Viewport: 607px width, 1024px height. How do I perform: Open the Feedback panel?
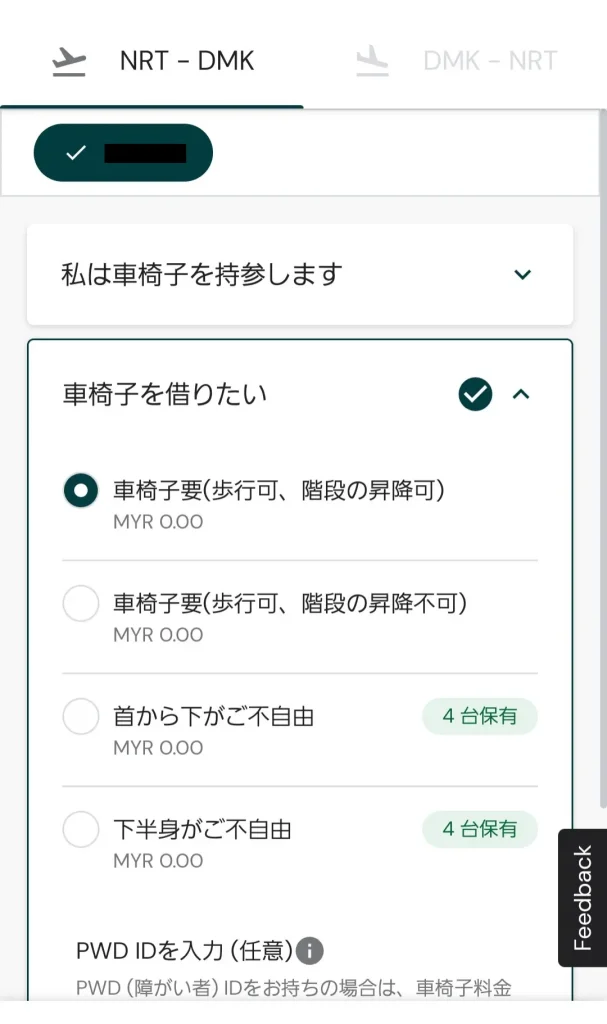(x=582, y=897)
